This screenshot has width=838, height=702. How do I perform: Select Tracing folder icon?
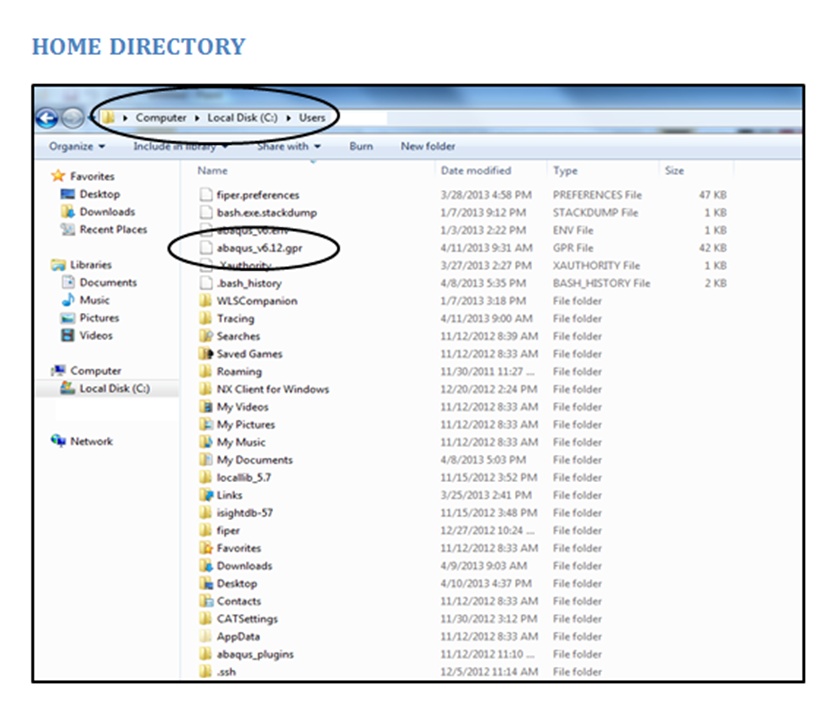(206, 318)
